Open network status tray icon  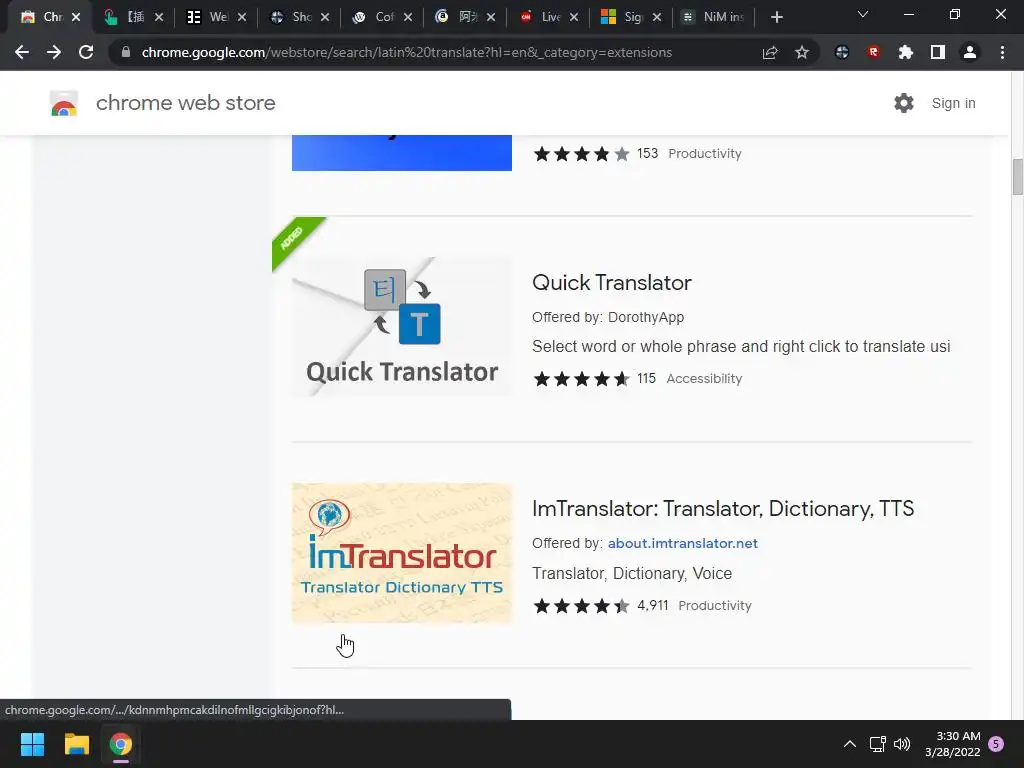(877, 744)
